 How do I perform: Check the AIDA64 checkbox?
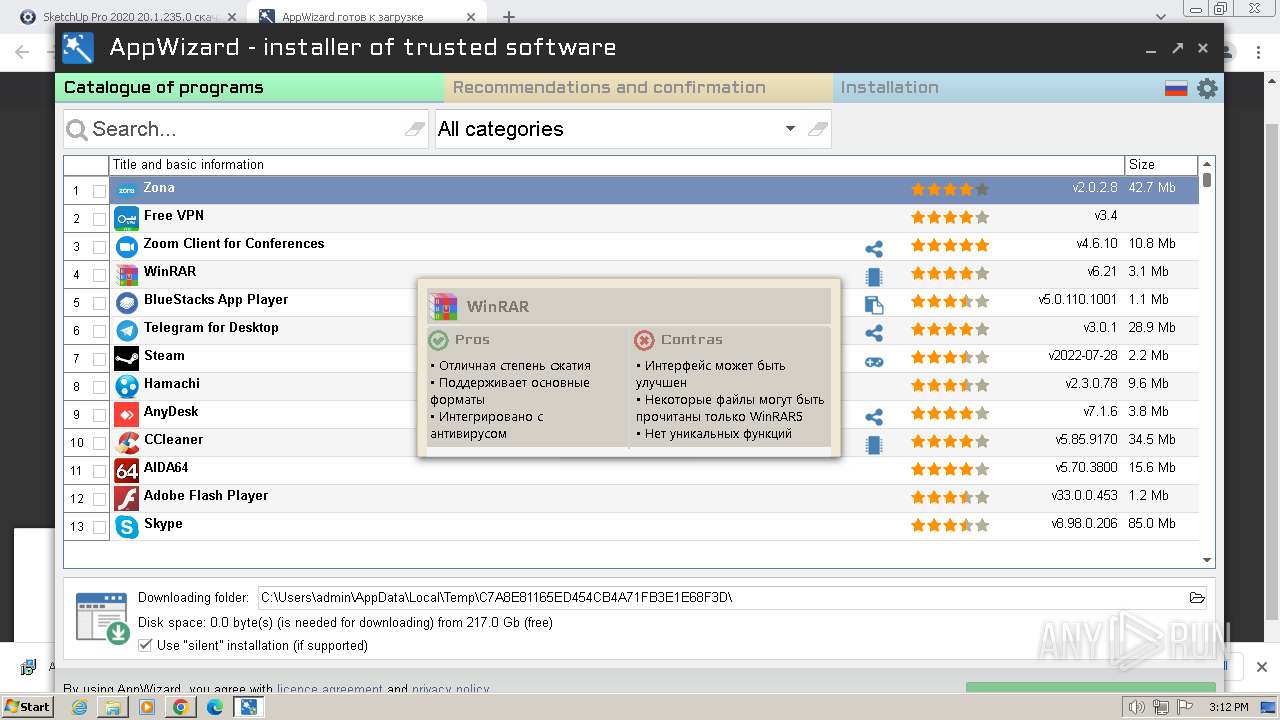click(99, 471)
